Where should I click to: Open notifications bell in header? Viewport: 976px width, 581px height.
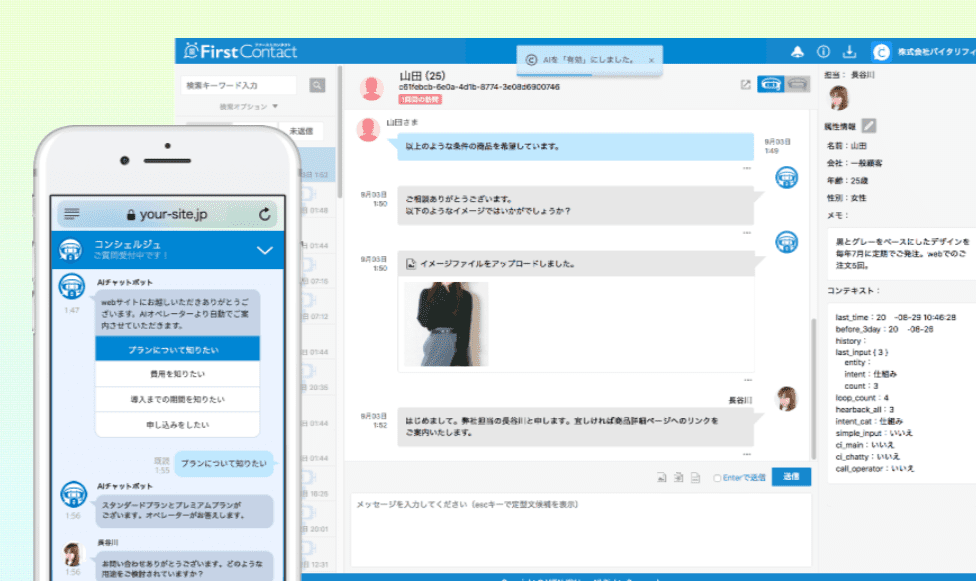click(x=797, y=52)
